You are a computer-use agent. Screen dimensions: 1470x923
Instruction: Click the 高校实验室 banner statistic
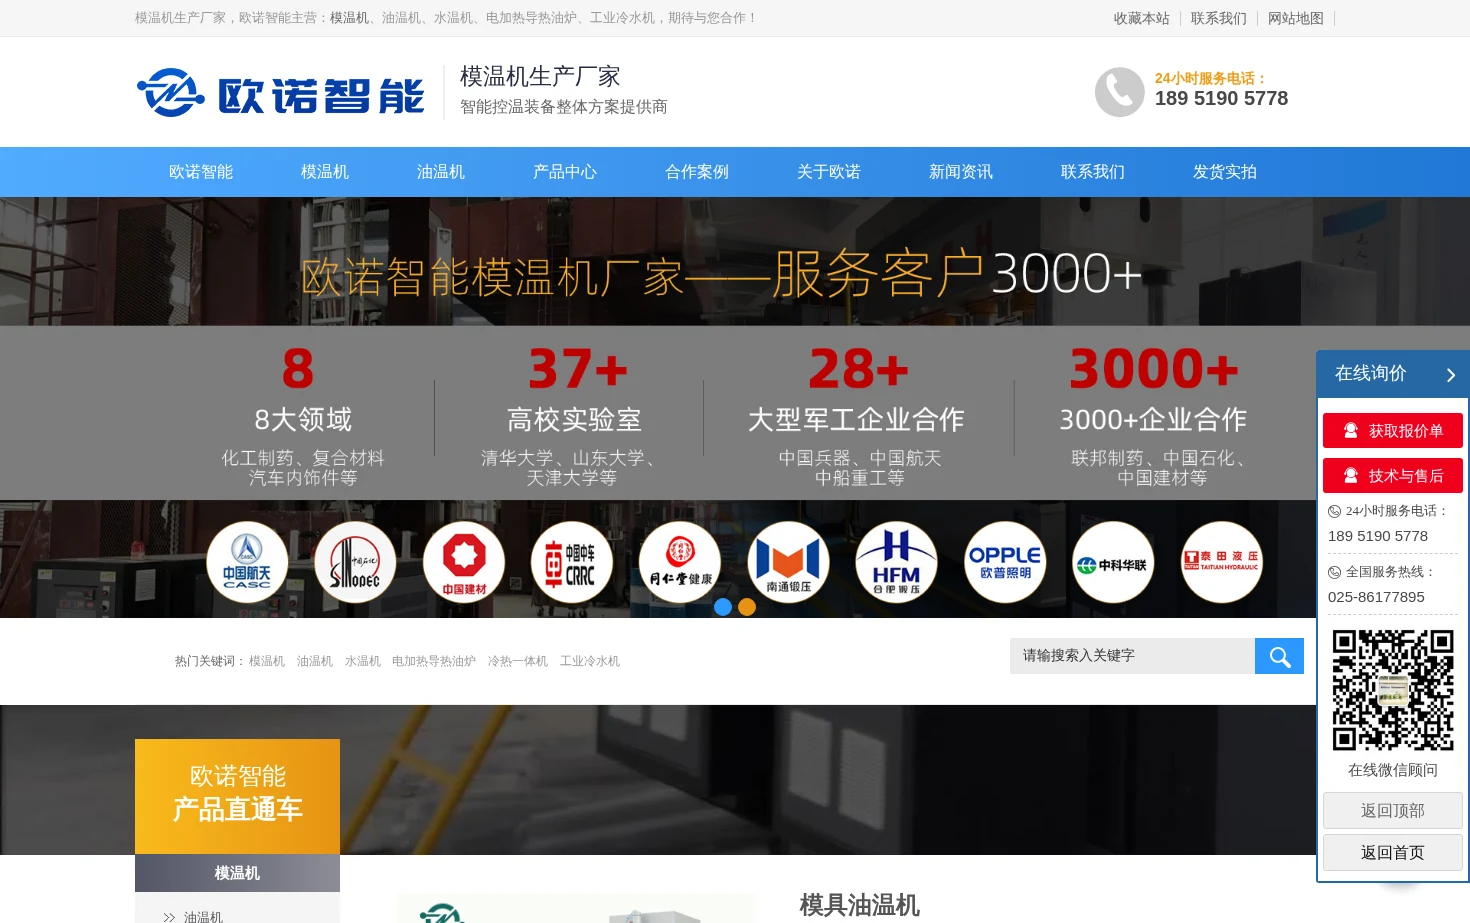click(x=574, y=420)
